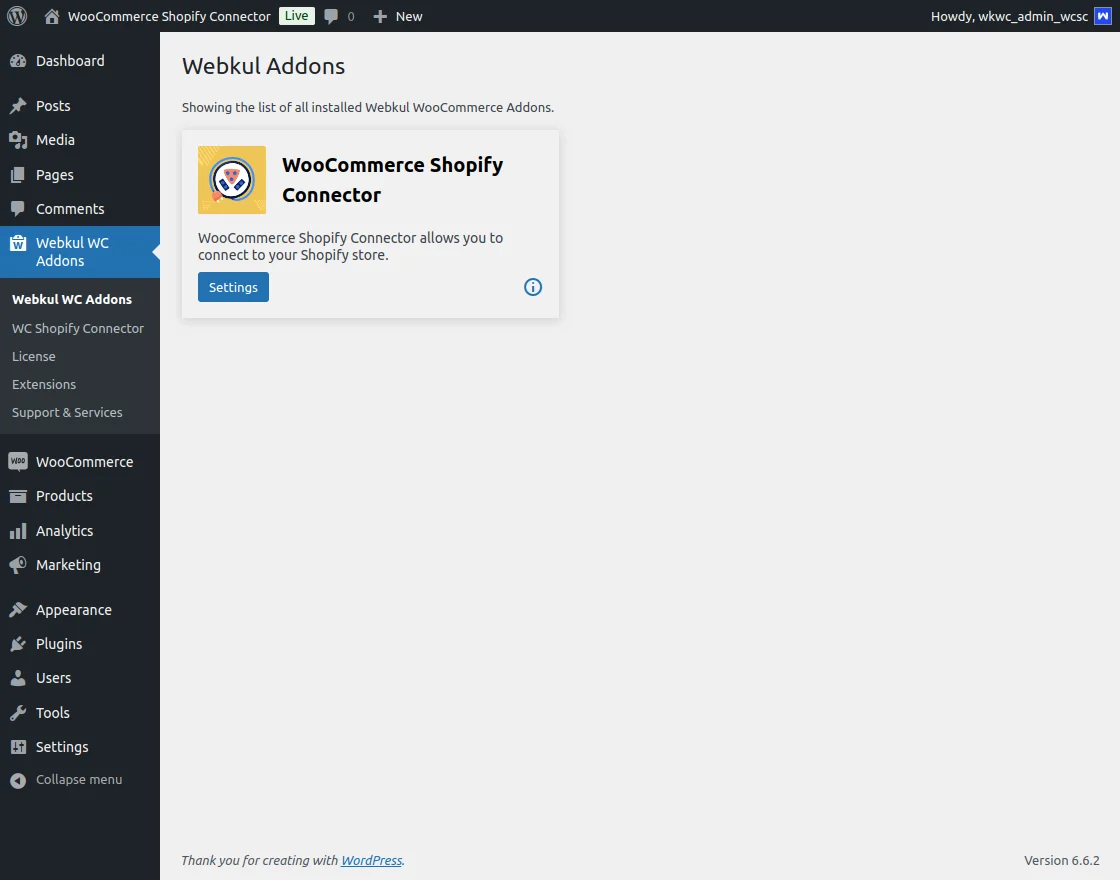Open Products via the box icon
The width and height of the screenshot is (1120, 880).
click(x=16, y=496)
